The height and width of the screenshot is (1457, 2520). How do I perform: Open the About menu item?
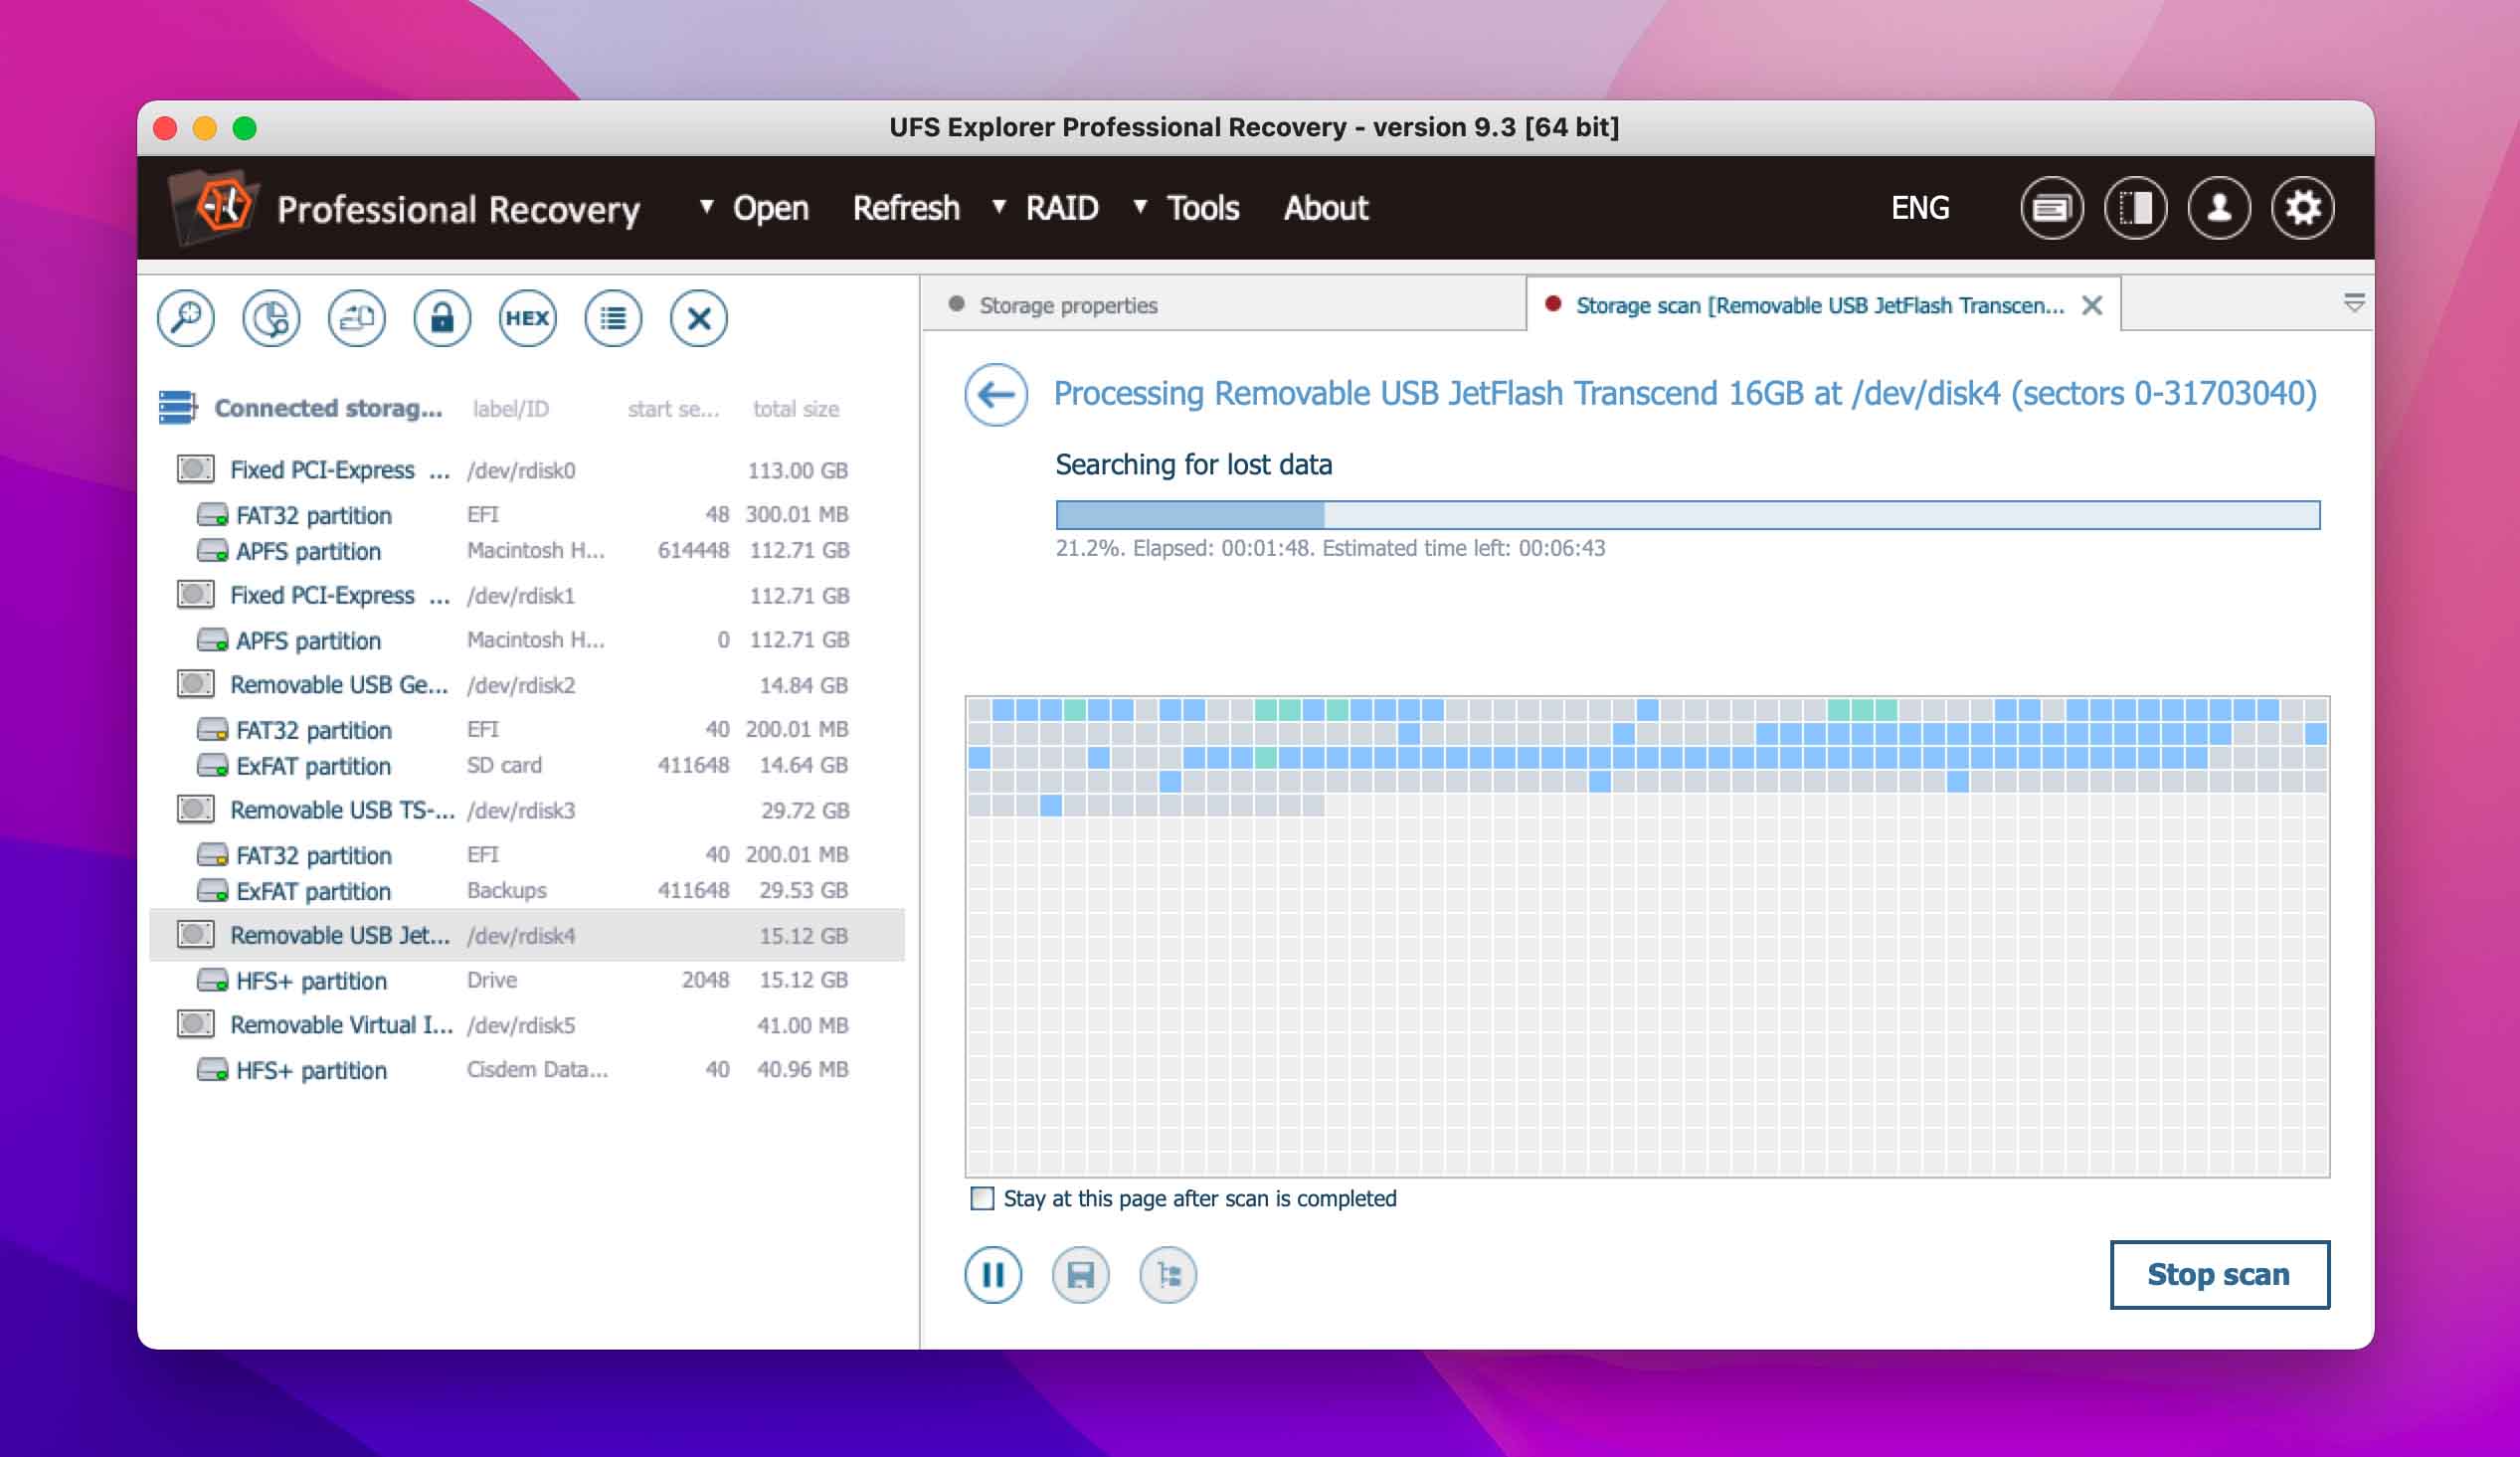pos(1326,208)
